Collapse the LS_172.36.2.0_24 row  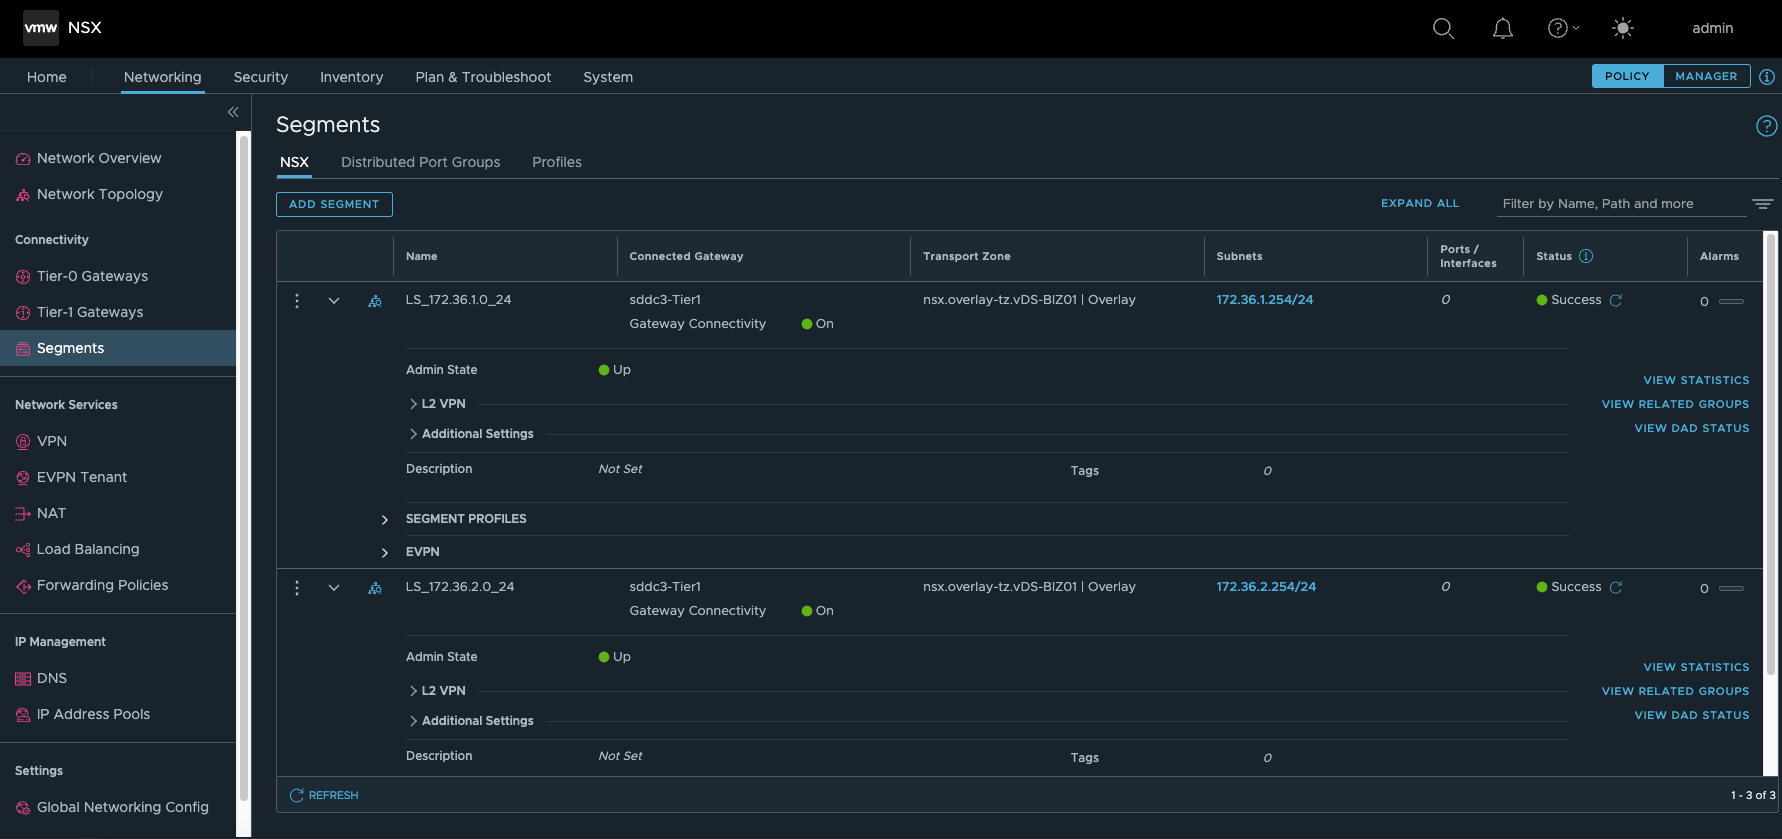[x=334, y=587]
